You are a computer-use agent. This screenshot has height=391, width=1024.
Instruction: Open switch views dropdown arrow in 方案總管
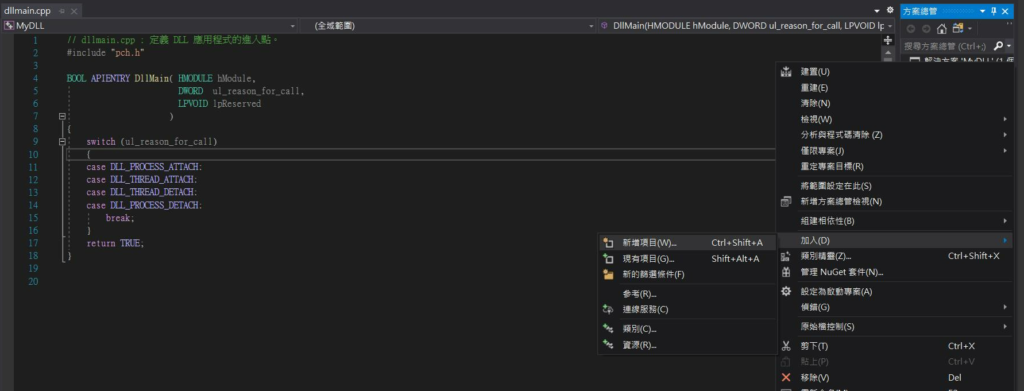click(970, 29)
